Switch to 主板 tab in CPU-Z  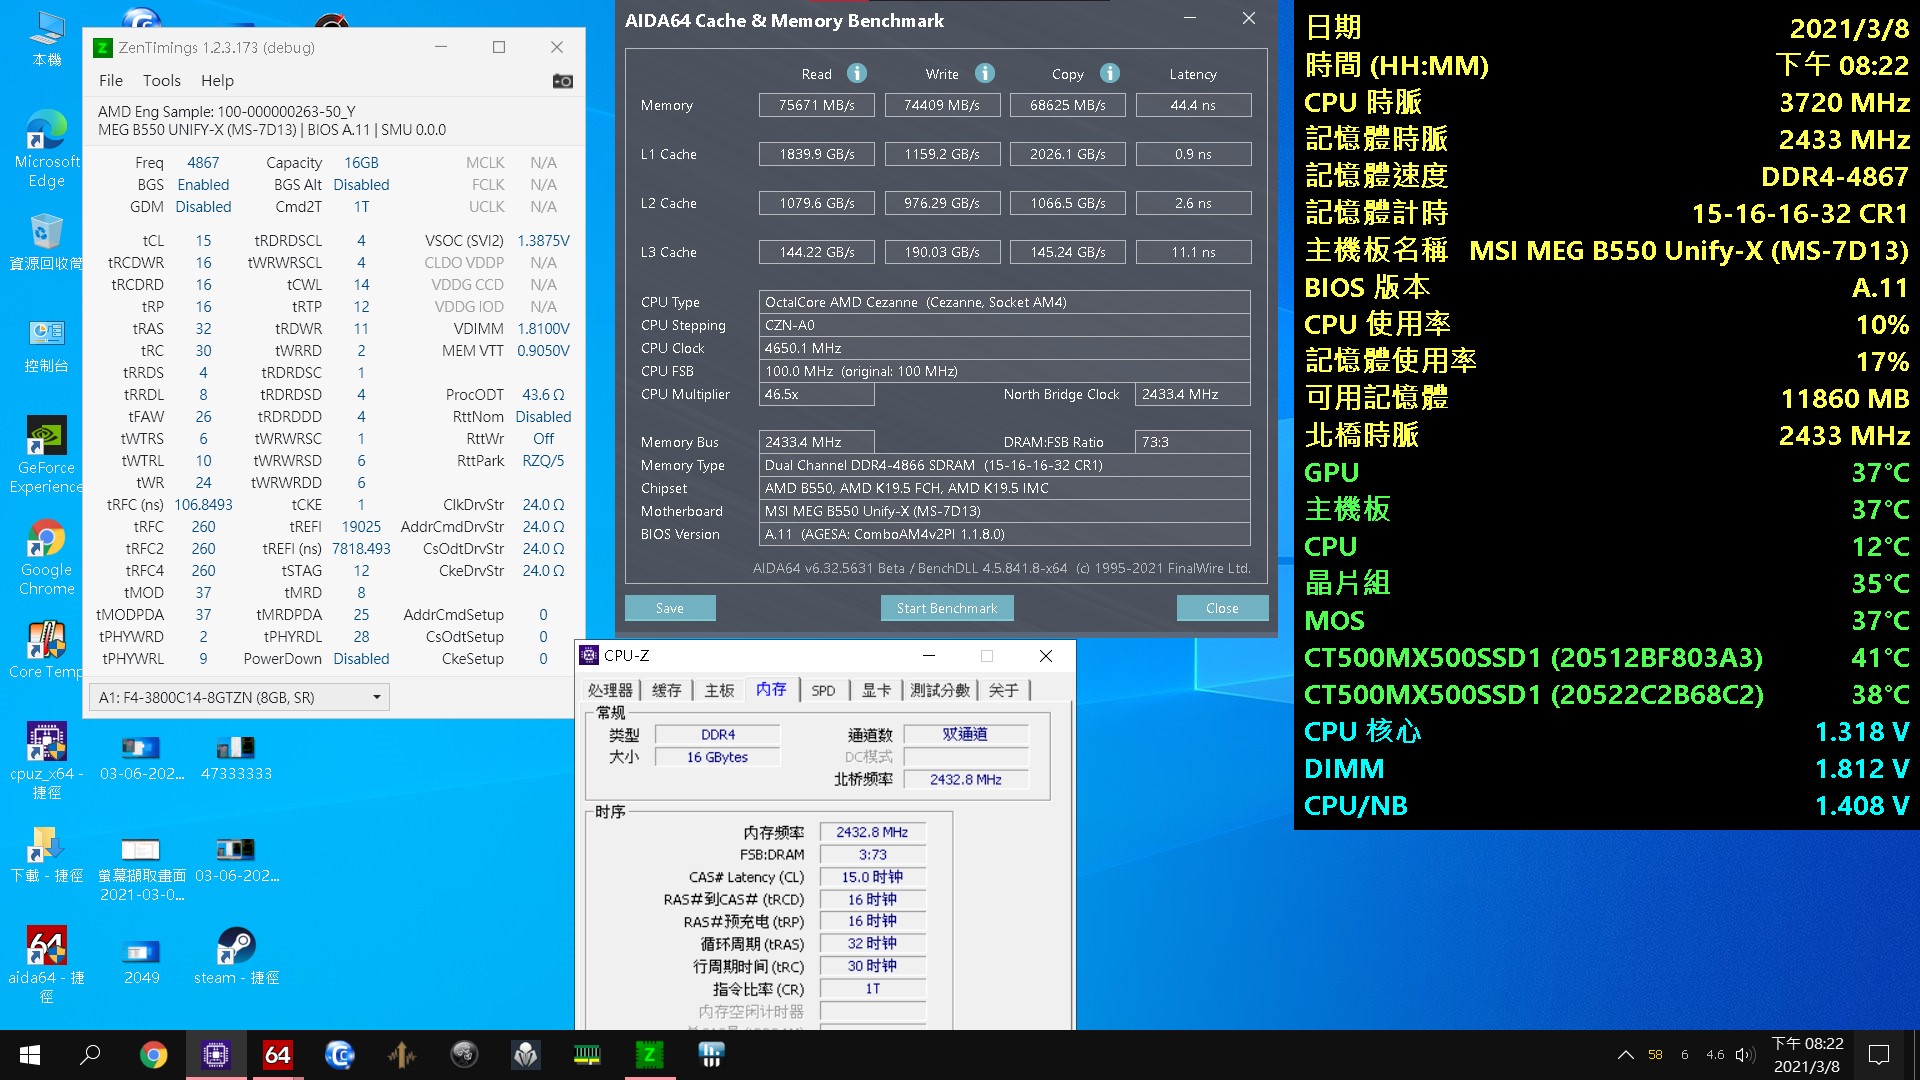(x=719, y=690)
